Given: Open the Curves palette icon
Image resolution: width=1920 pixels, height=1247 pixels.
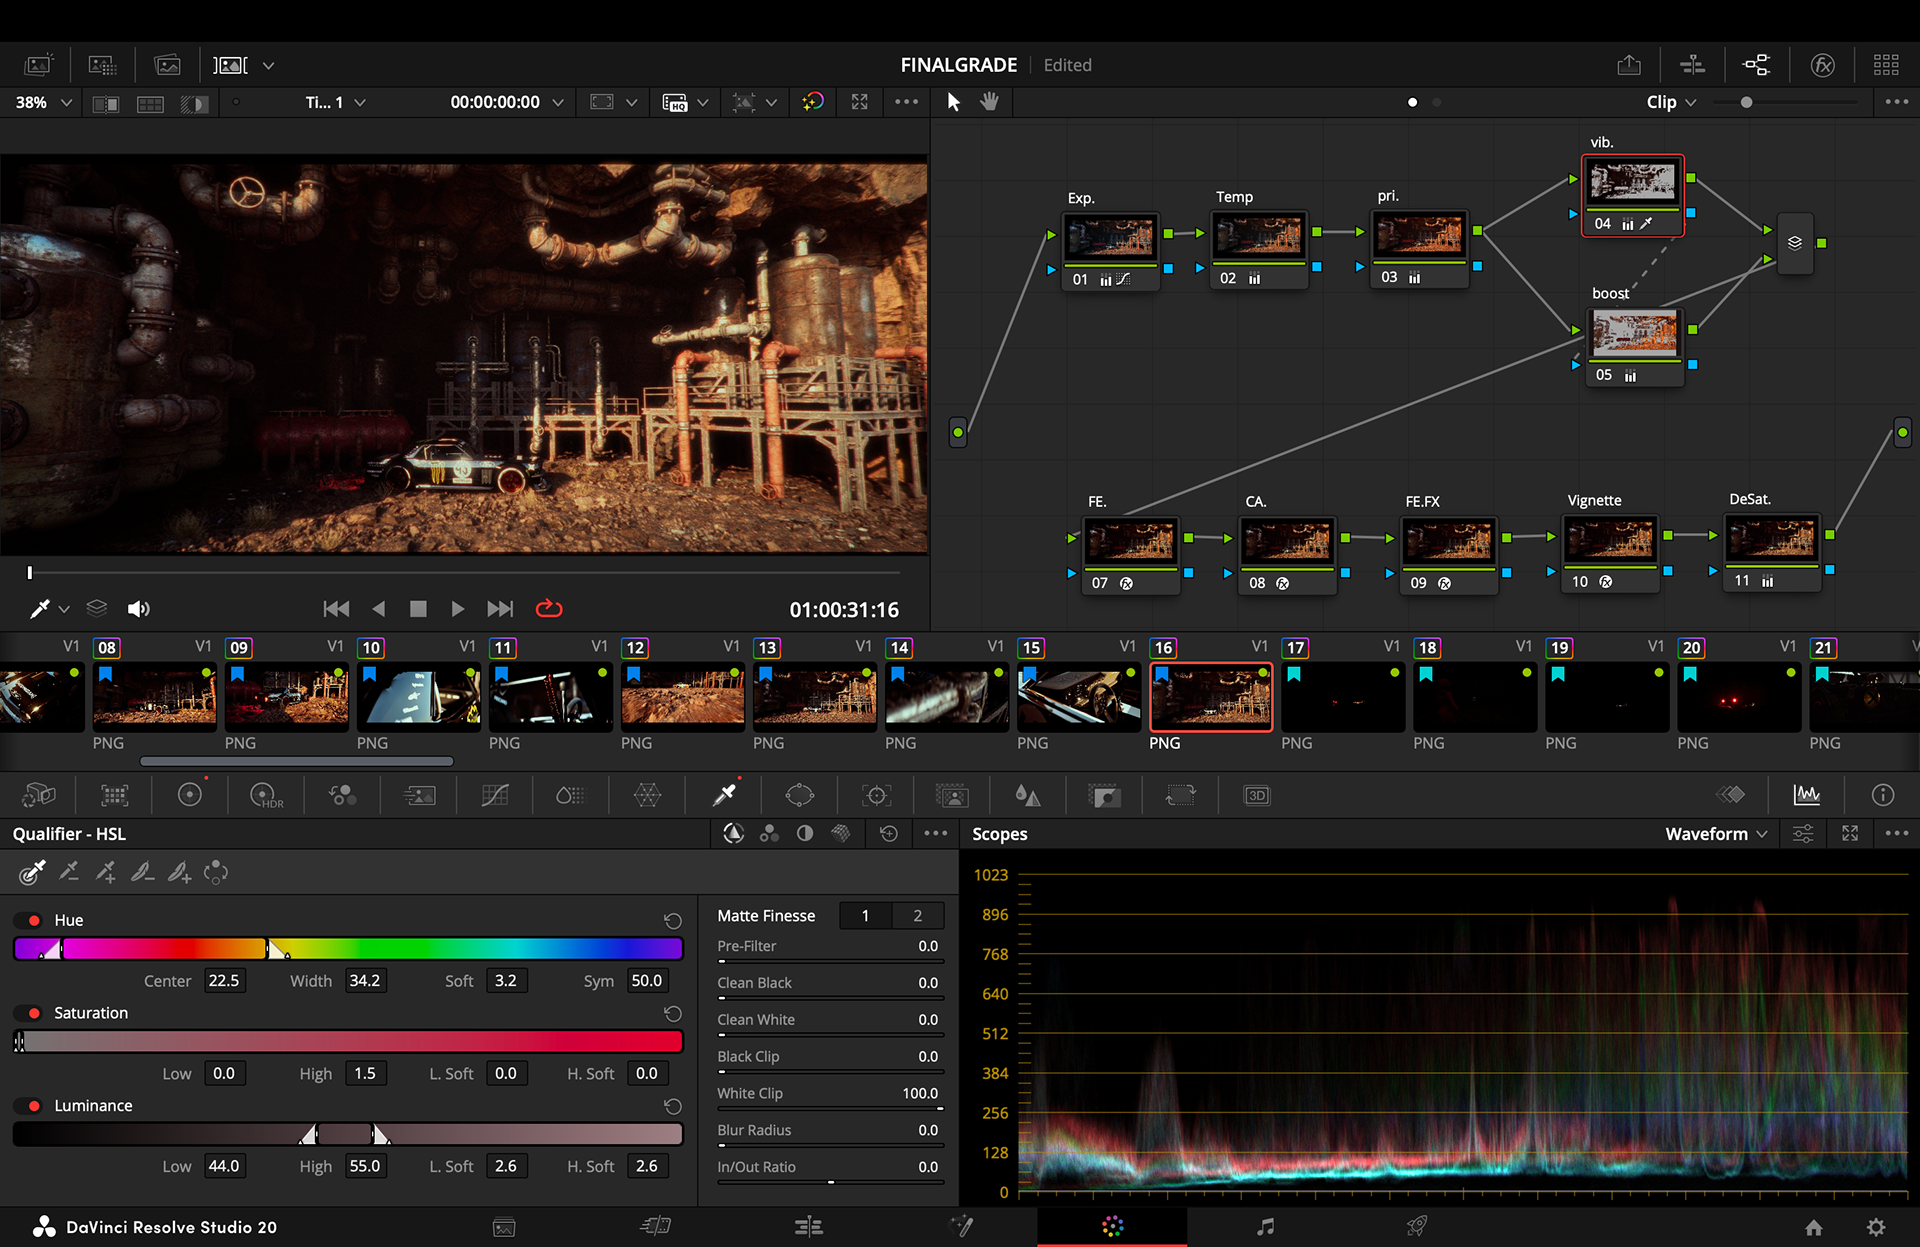Looking at the screenshot, I should (x=495, y=795).
